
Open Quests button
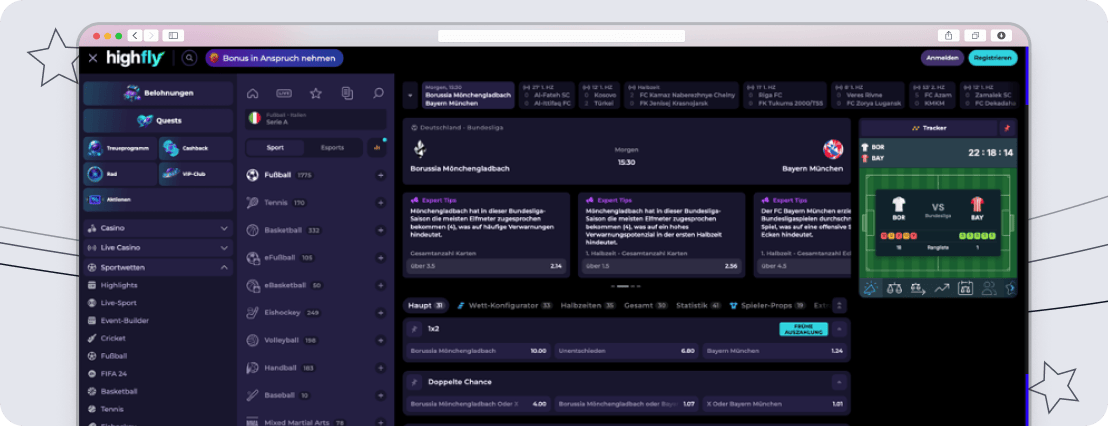point(158,121)
